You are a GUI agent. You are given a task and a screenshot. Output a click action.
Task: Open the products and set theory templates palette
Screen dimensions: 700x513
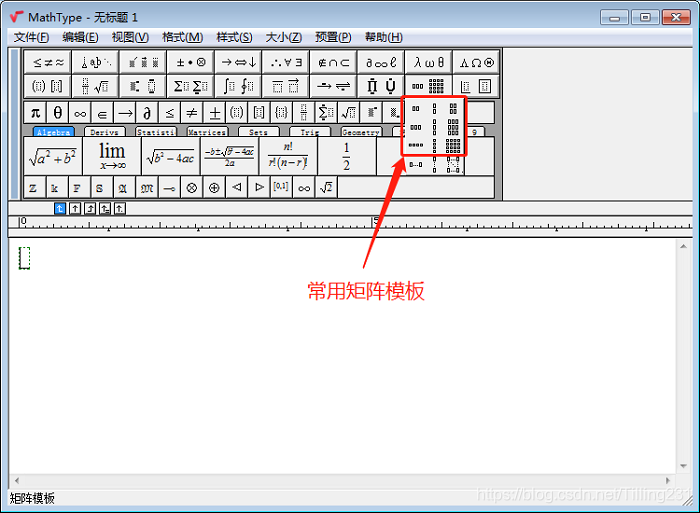pyautogui.click(x=381, y=86)
